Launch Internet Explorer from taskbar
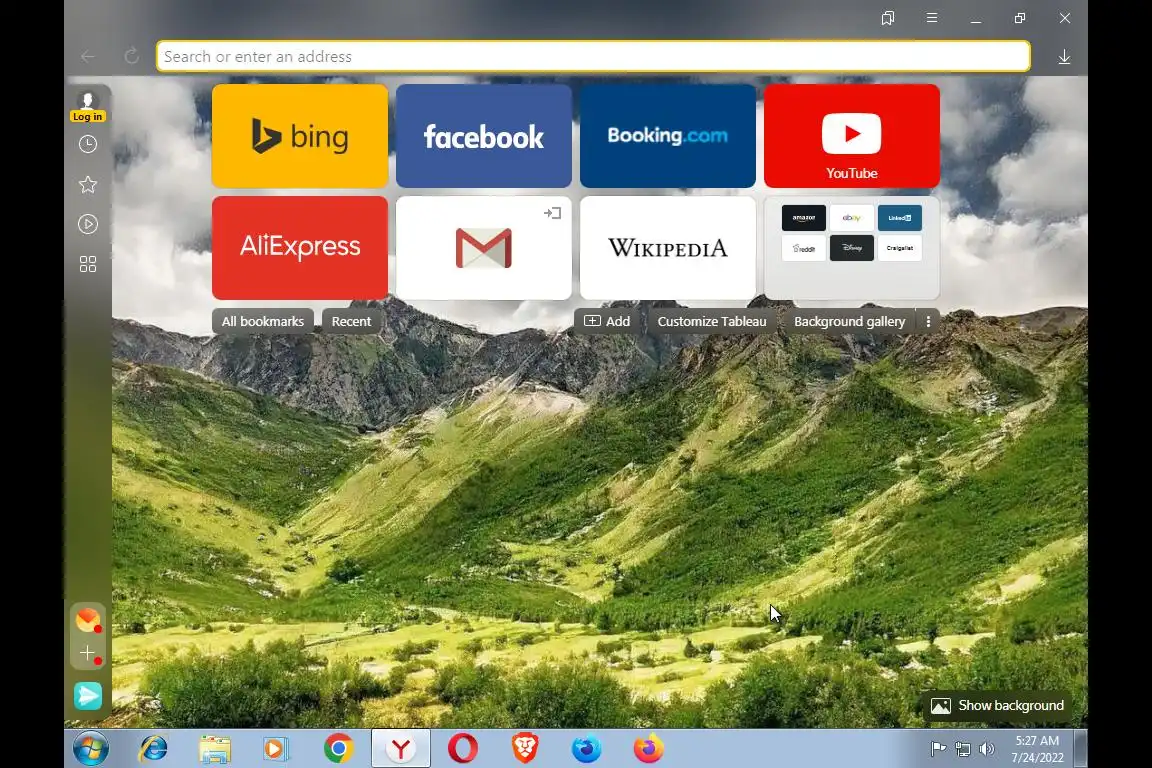This screenshot has width=1152, height=768. (x=154, y=749)
